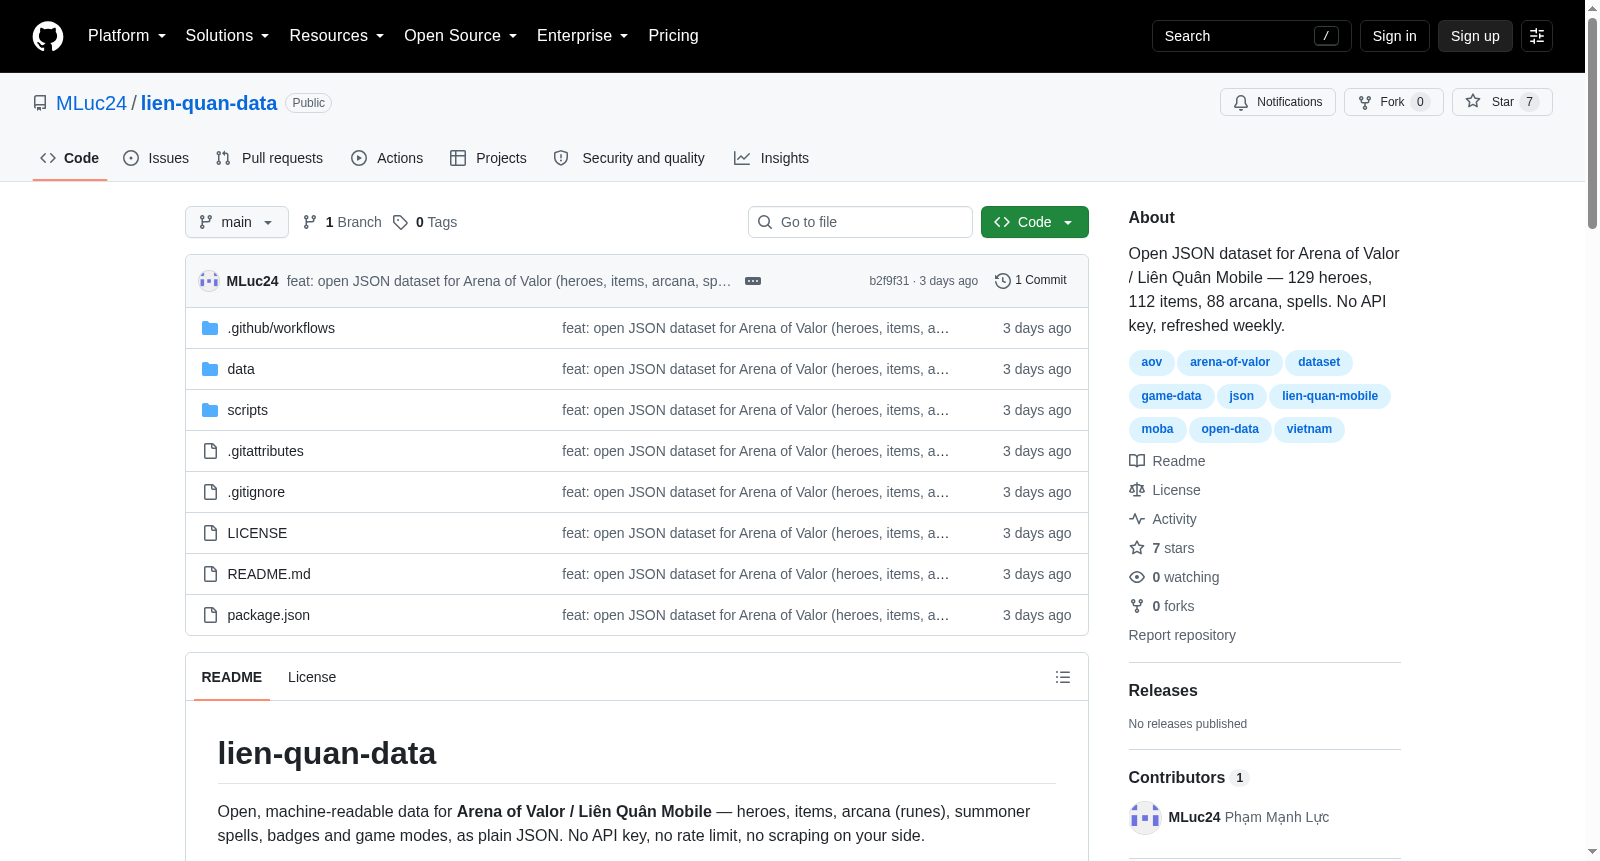Screen dimensions: 1600x861
Task: Open the Insights tab
Action: 771,158
